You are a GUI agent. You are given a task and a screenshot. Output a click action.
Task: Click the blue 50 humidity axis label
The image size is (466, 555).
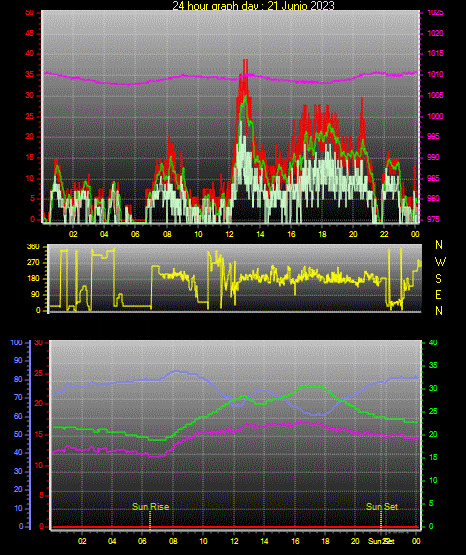click(18, 434)
